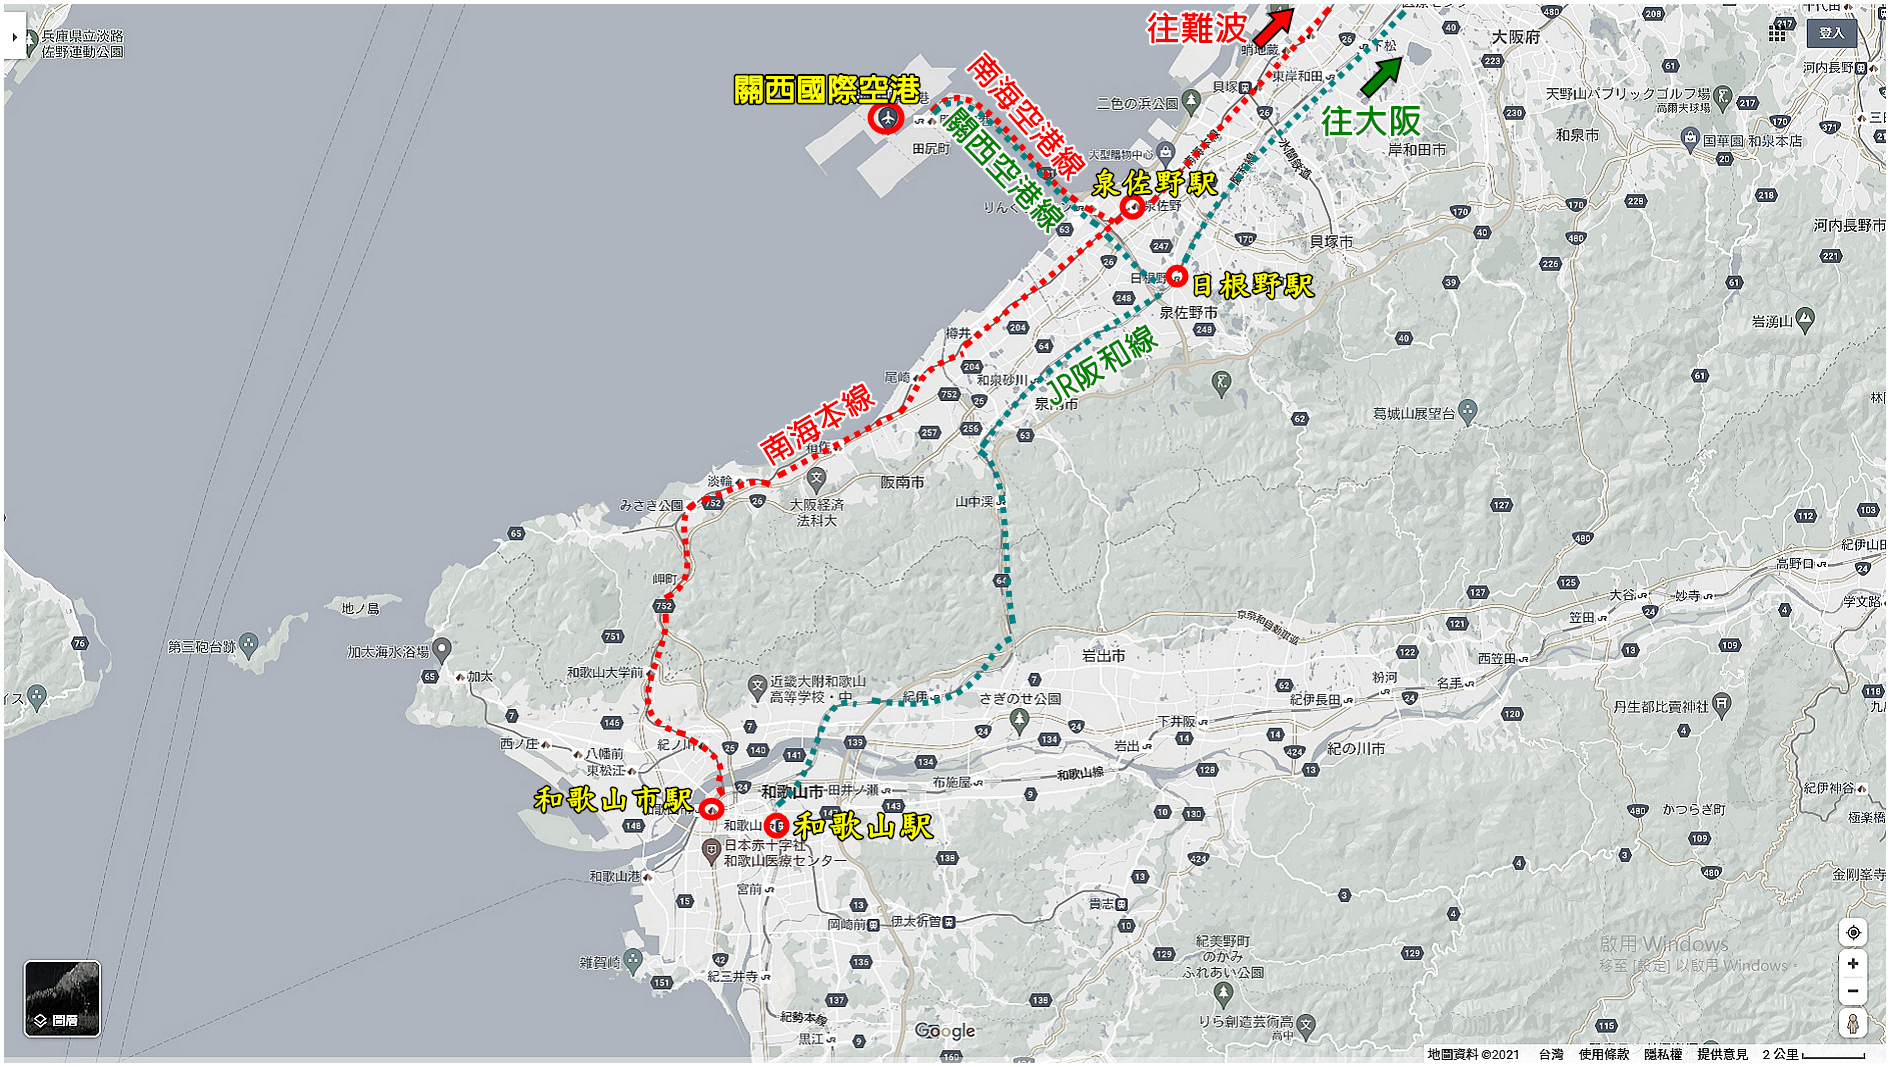Click the 地ノ島 island label
The width and height of the screenshot is (1890, 1067).
(360, 608)
